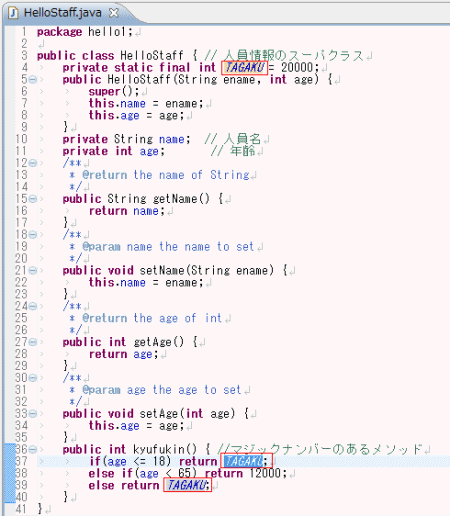Click the value 12000 on line 38
Screen dimensions: 450x516
265,473
